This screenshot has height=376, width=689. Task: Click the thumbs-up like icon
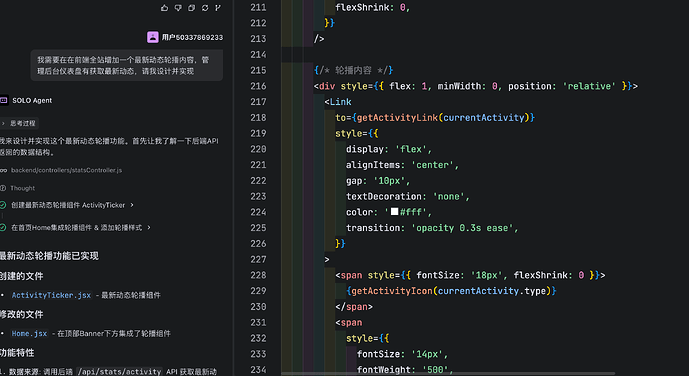click(164, 7)
